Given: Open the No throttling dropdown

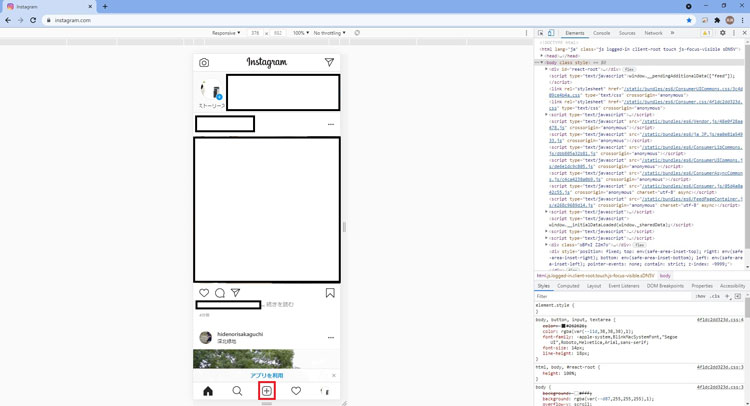Looking at the screenshot, I should (329, 33).
